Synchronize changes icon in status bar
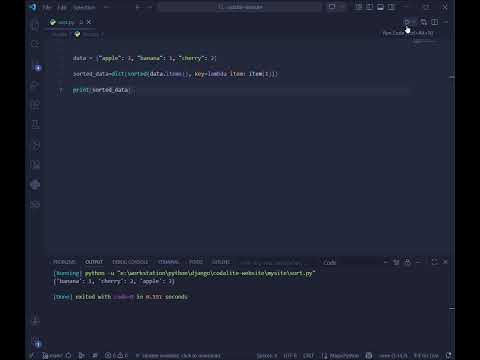 click(x=68, y=355)
